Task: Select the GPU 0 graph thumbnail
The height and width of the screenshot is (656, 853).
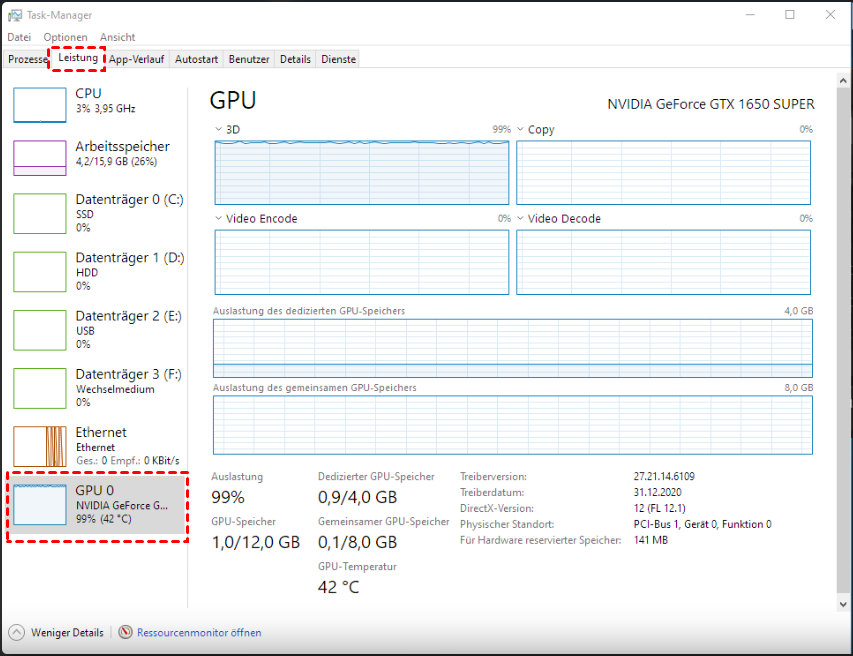Action: pos(39,504)
